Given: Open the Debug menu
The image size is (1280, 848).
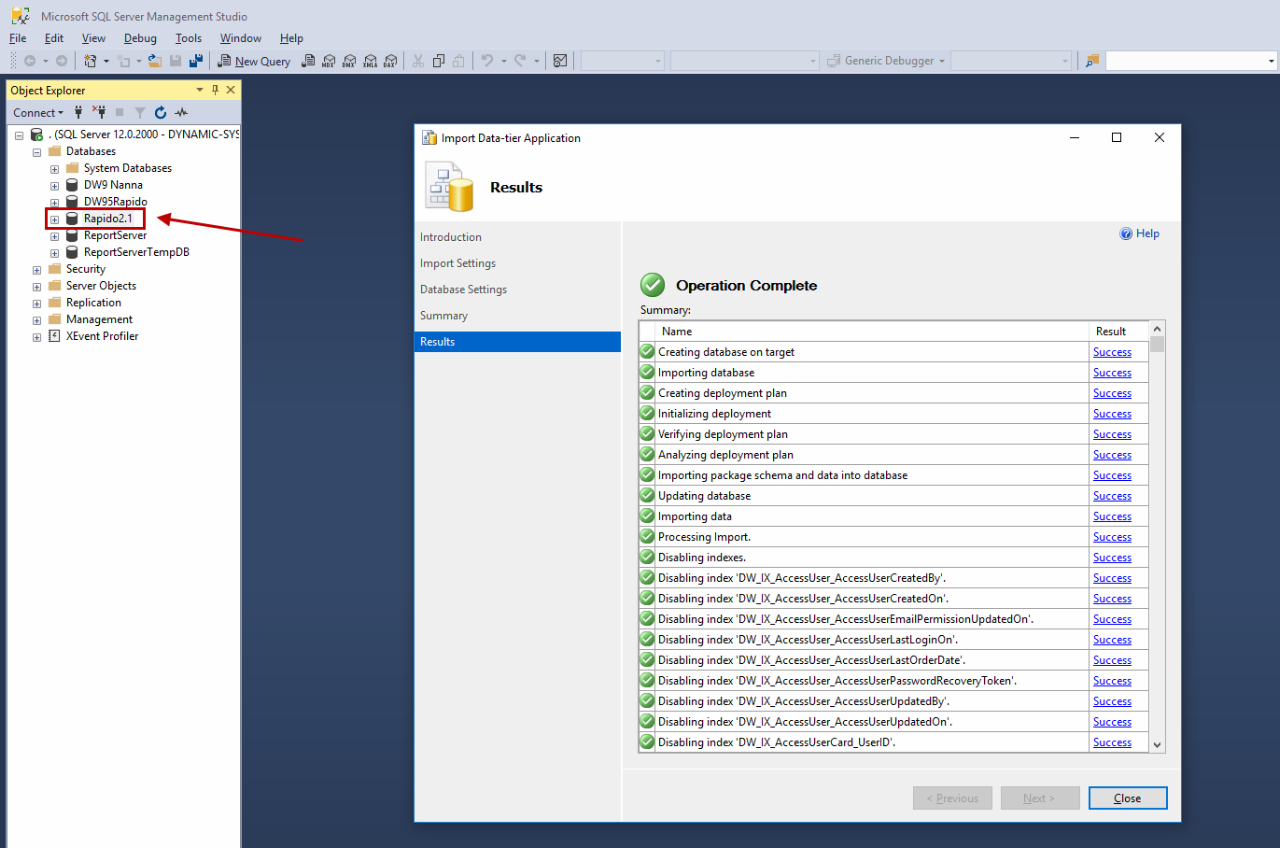Looking at the screenshot, I should tap(140, 38).
